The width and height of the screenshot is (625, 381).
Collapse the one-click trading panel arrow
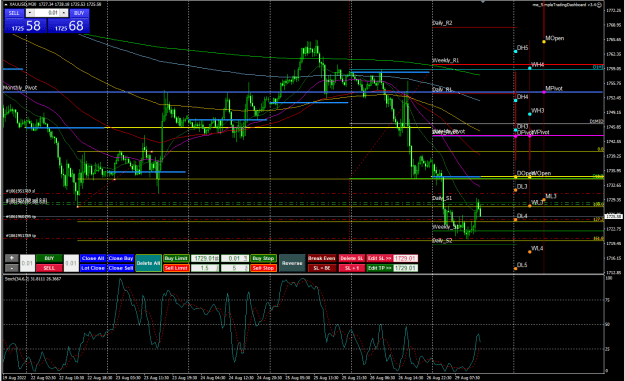(6, 4)
